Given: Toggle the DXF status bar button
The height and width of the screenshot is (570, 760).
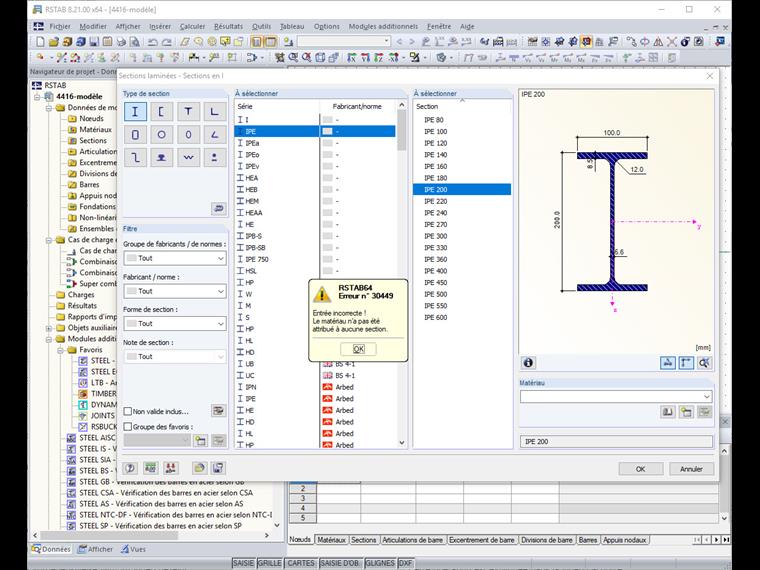Looking at the screenshot, I should click(x=405, y=563).
